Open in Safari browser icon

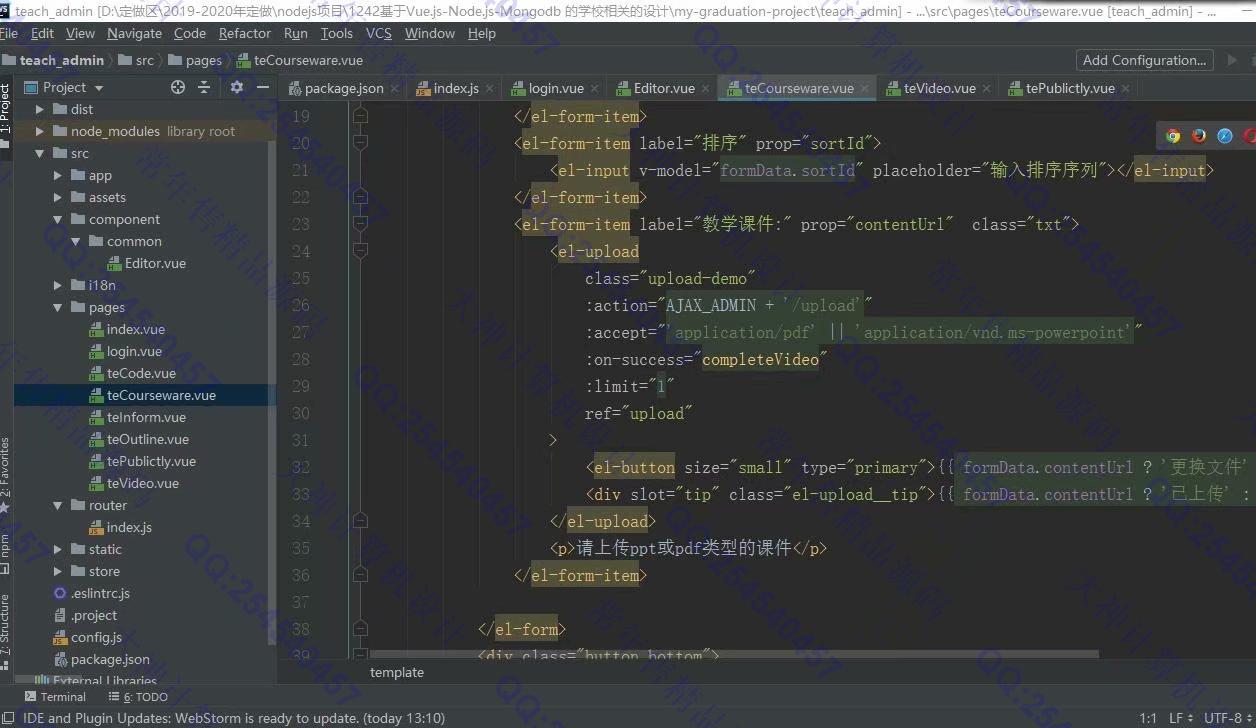pos(1224,136)
